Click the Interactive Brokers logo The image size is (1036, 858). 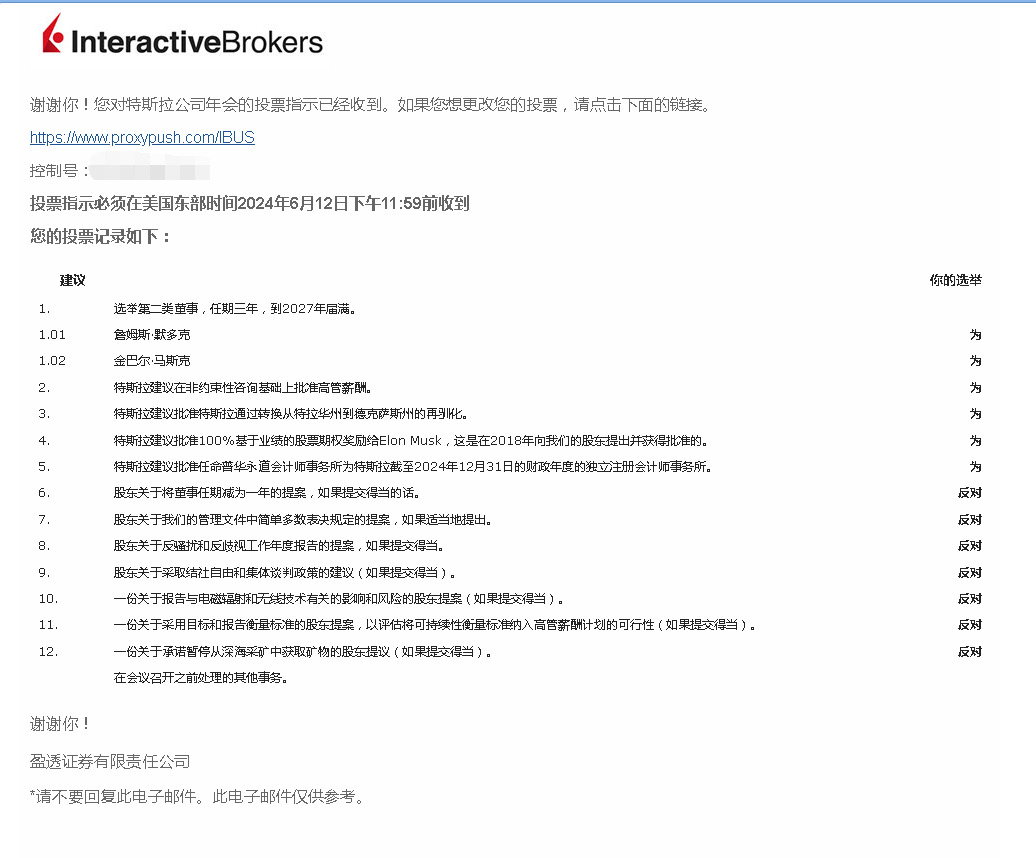[x=182, y=36]
